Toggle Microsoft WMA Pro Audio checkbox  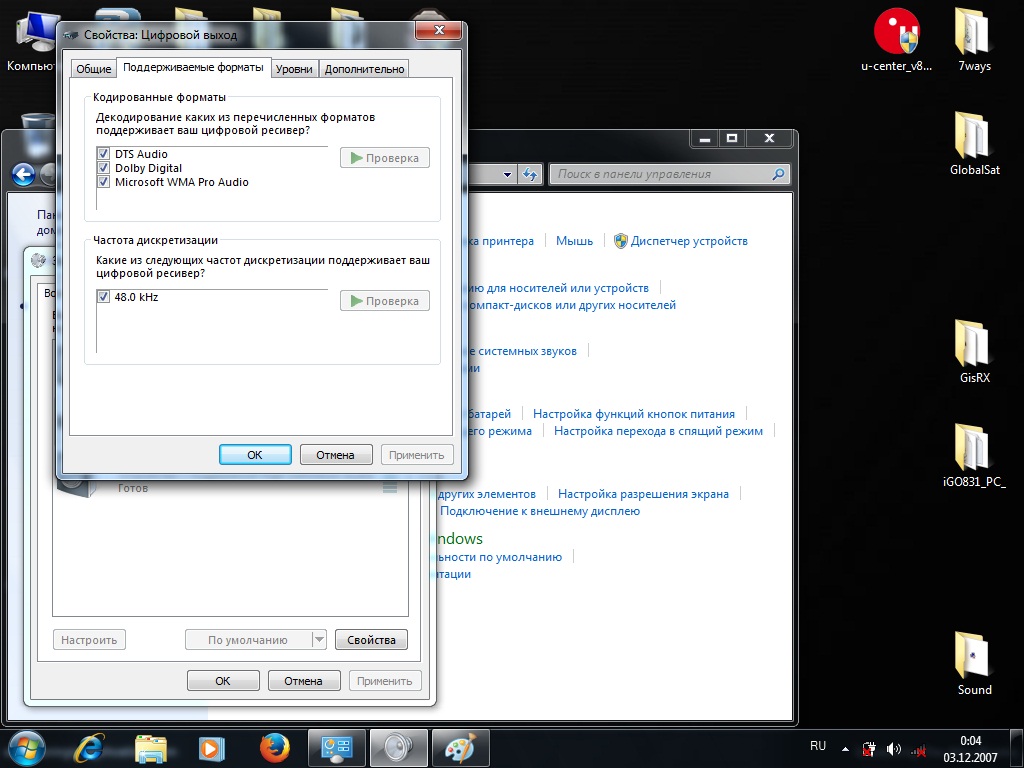[x=103, y=182]
